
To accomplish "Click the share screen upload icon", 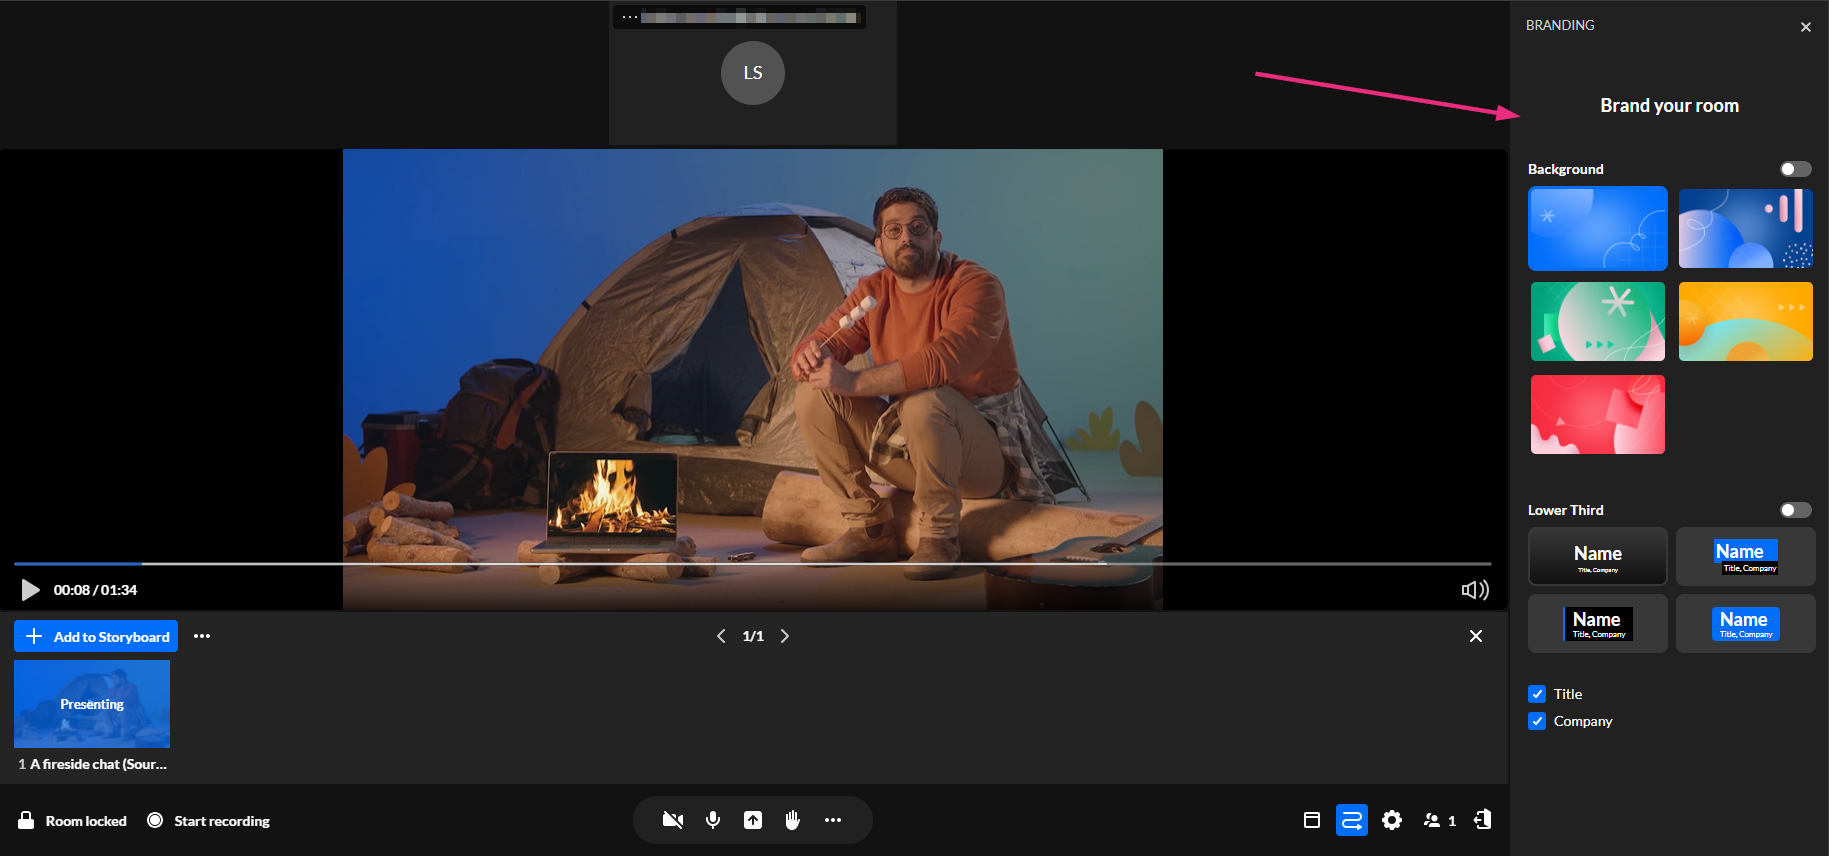I will (753, 820).
